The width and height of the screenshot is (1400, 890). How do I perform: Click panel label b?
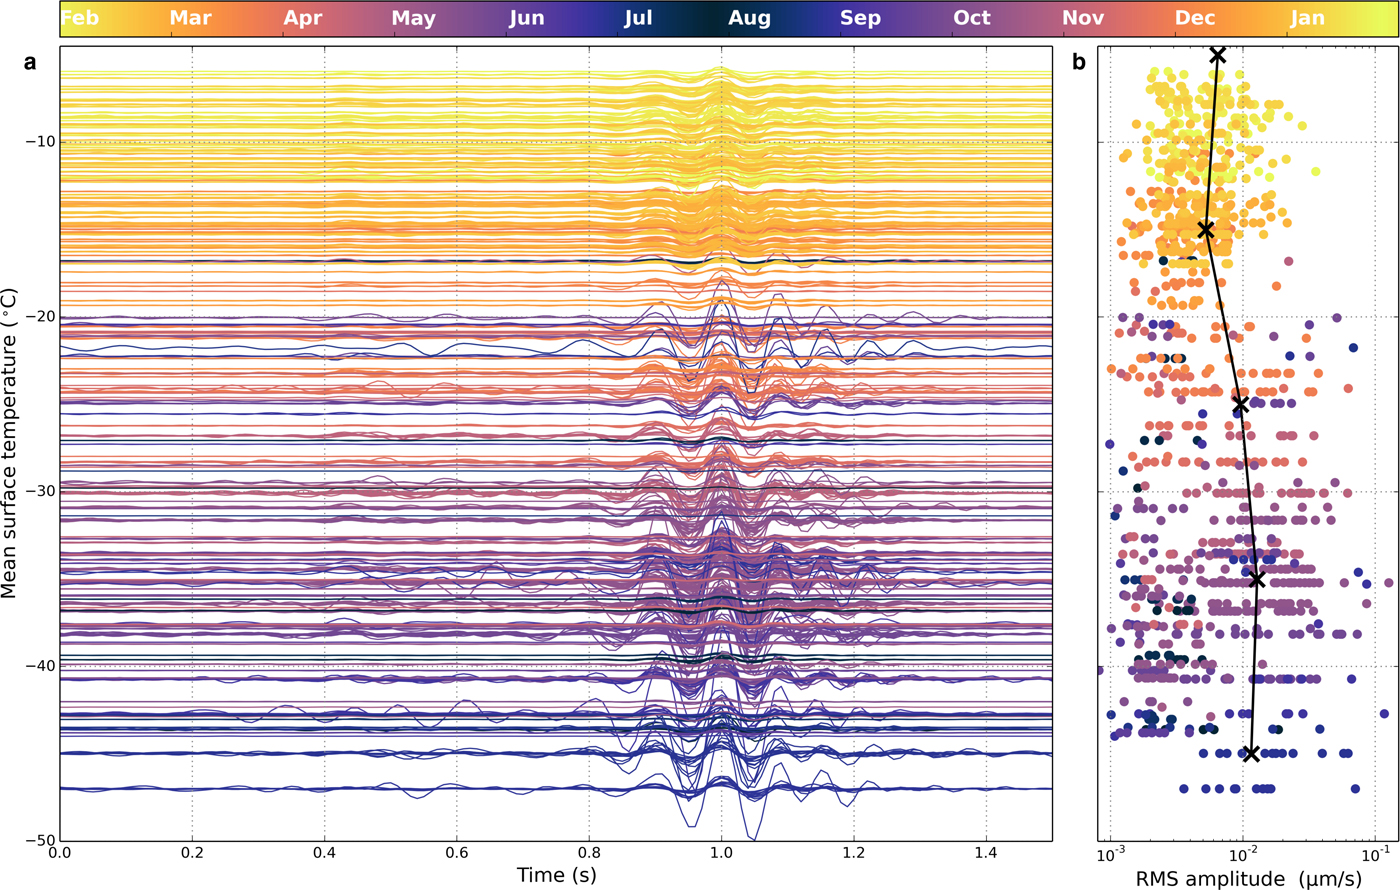1079,63
